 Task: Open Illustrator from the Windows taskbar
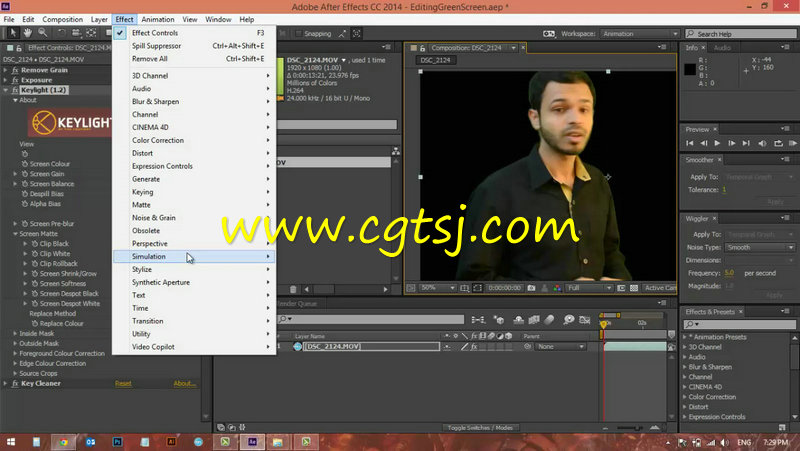(171, 442)
